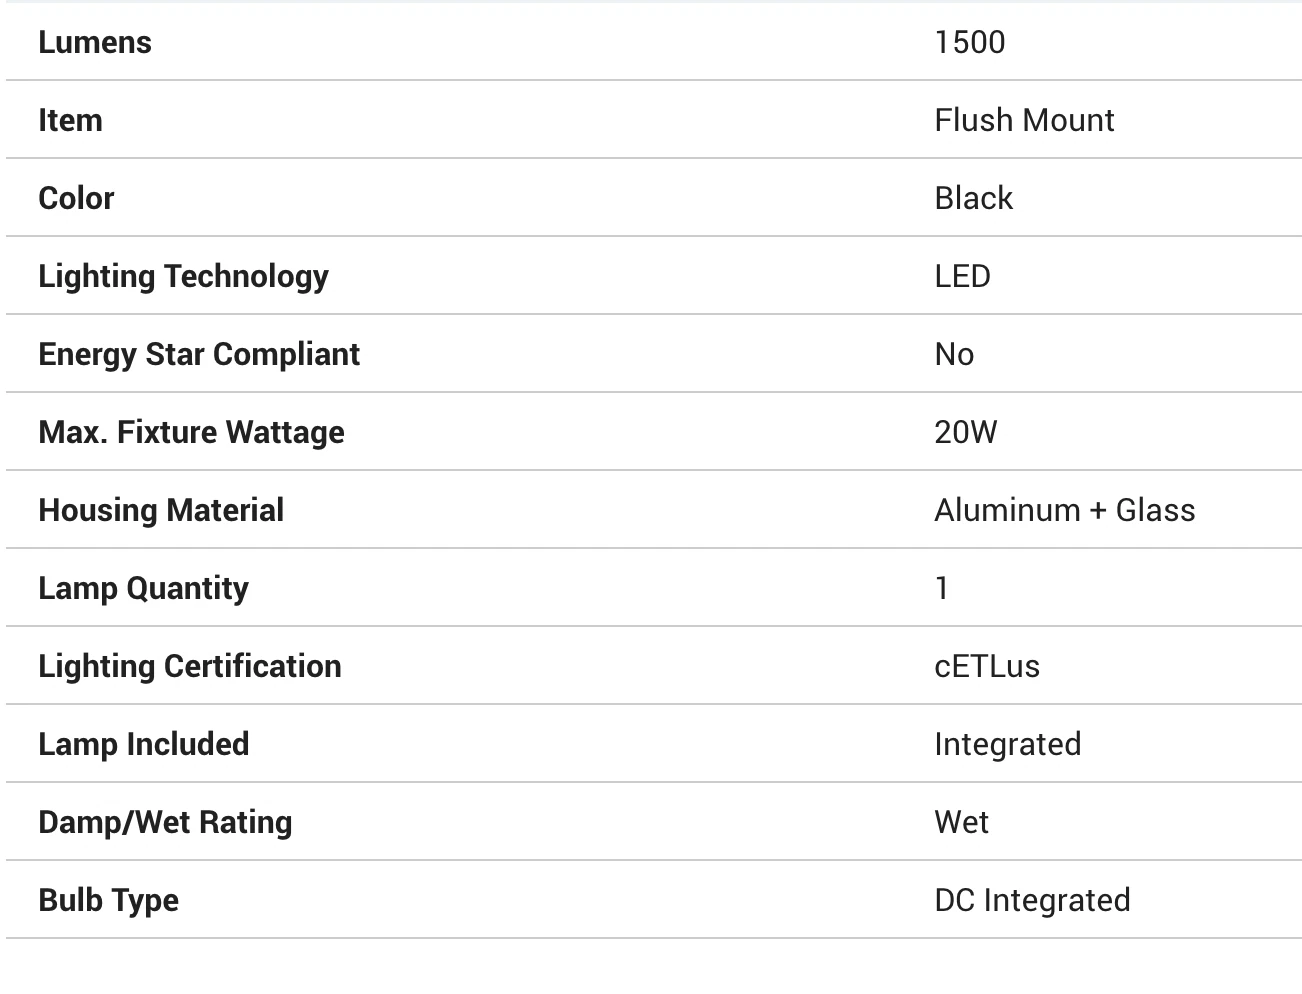Click the Max. Fixture Wattage label
The width and height of the screenshot is (1302, 994).
pos(191,432)
